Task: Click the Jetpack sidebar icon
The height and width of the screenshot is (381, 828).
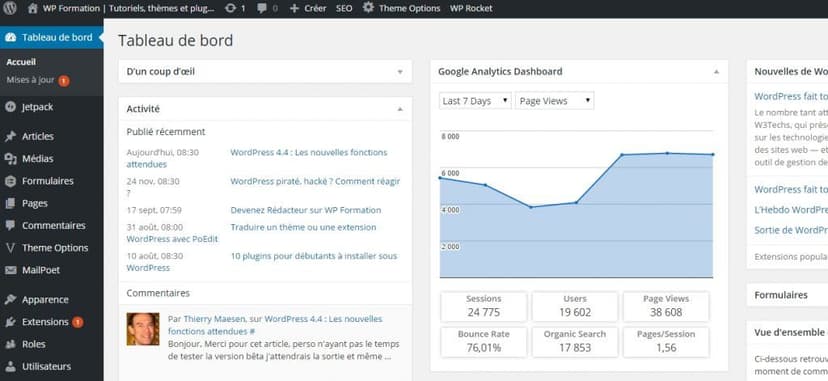Action: [x=10, y=107]
